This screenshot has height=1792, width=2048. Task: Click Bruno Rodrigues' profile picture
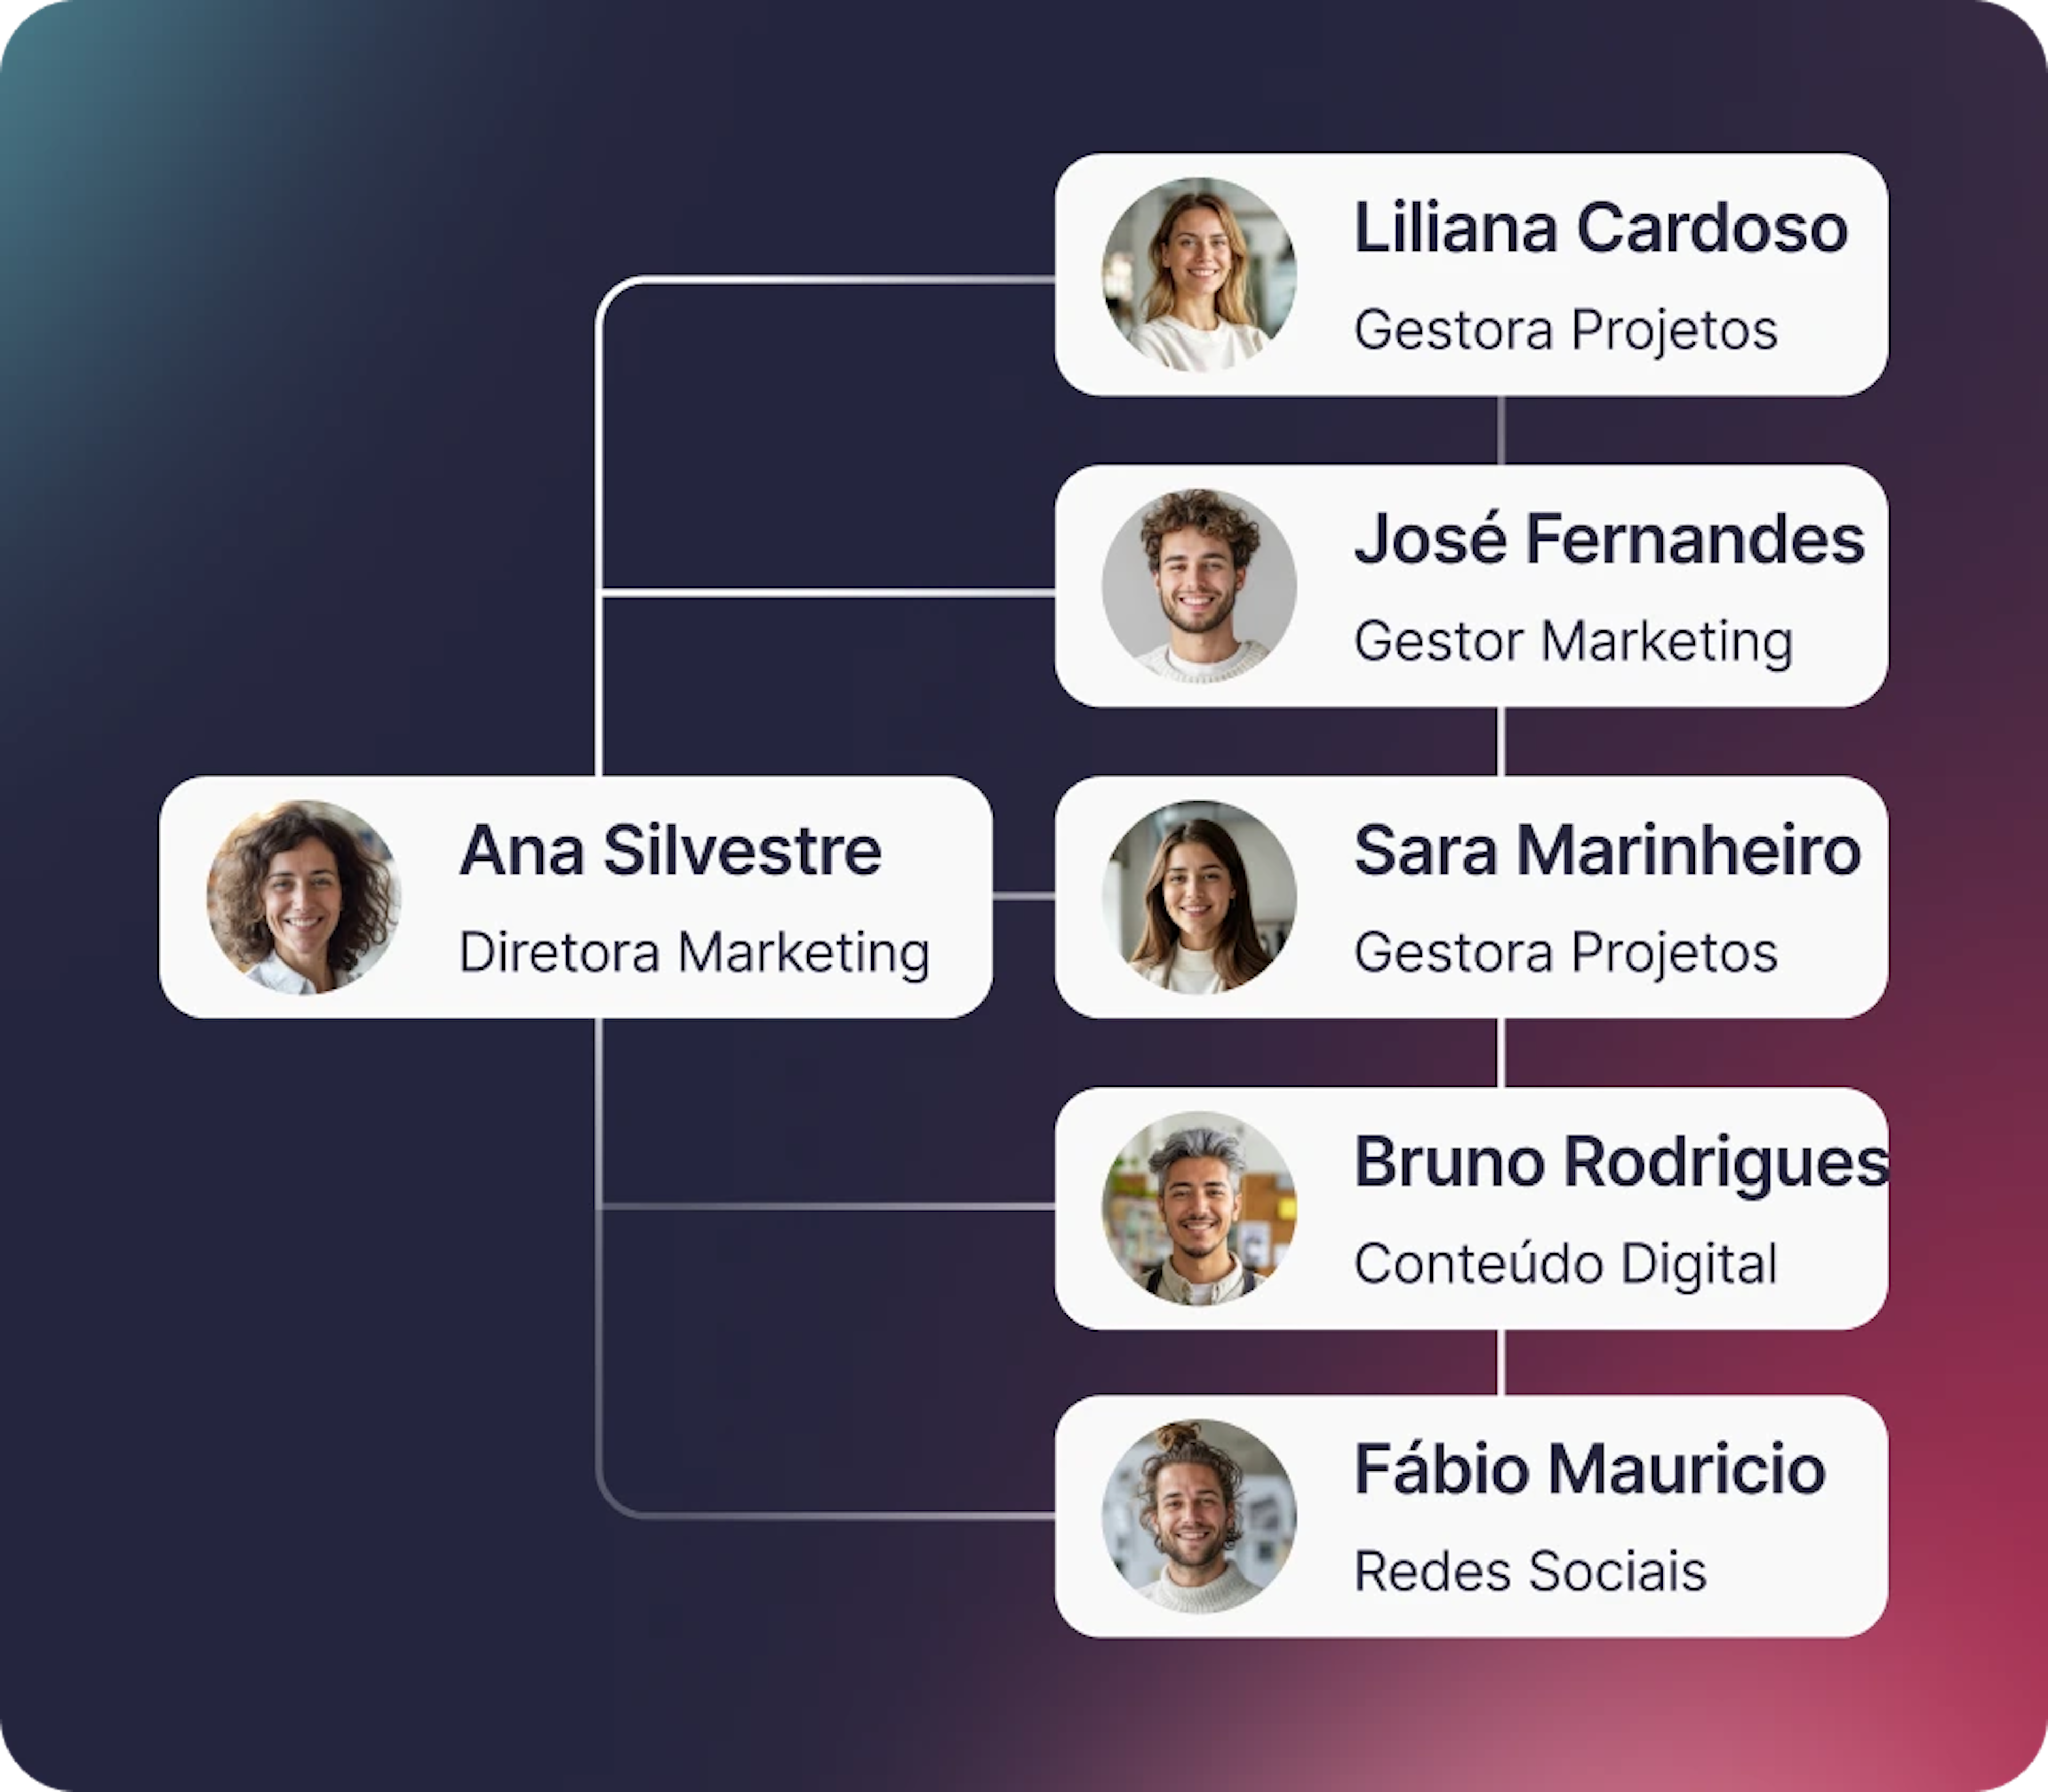click(1199, 1208)
